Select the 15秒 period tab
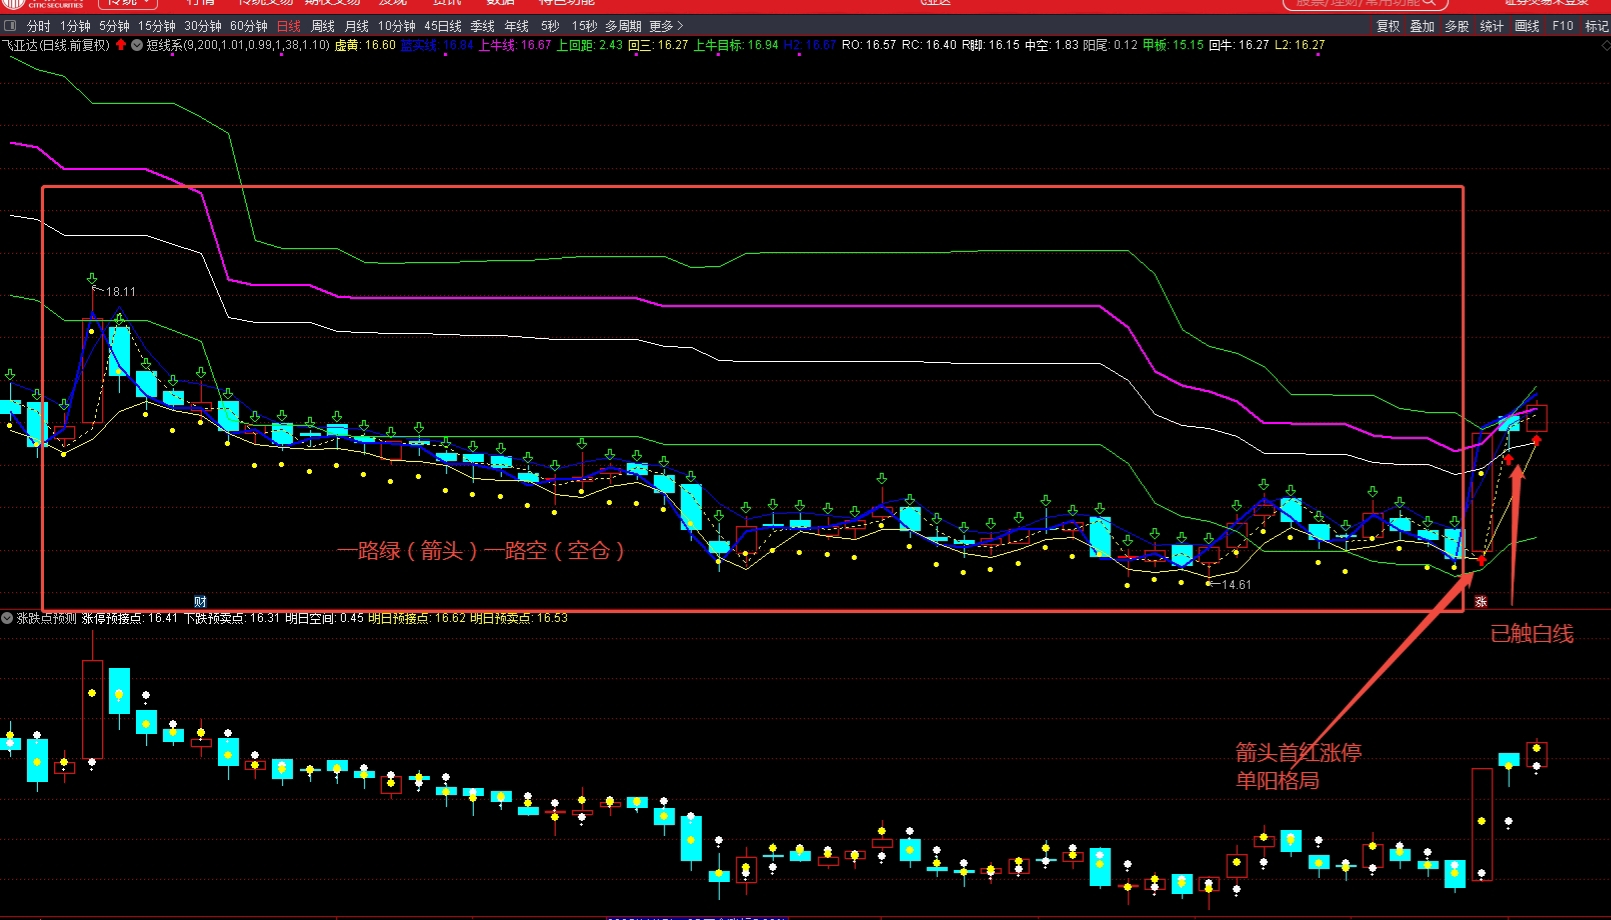Screen dimensions: 1611x920 [x=584, y=26]
